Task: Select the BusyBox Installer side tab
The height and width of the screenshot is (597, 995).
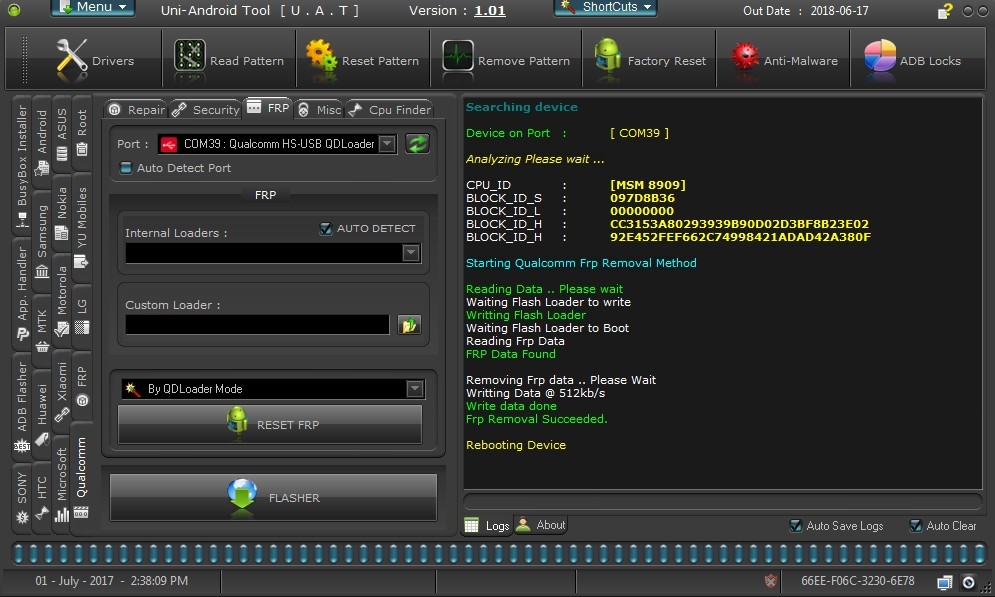Action: 22,166
